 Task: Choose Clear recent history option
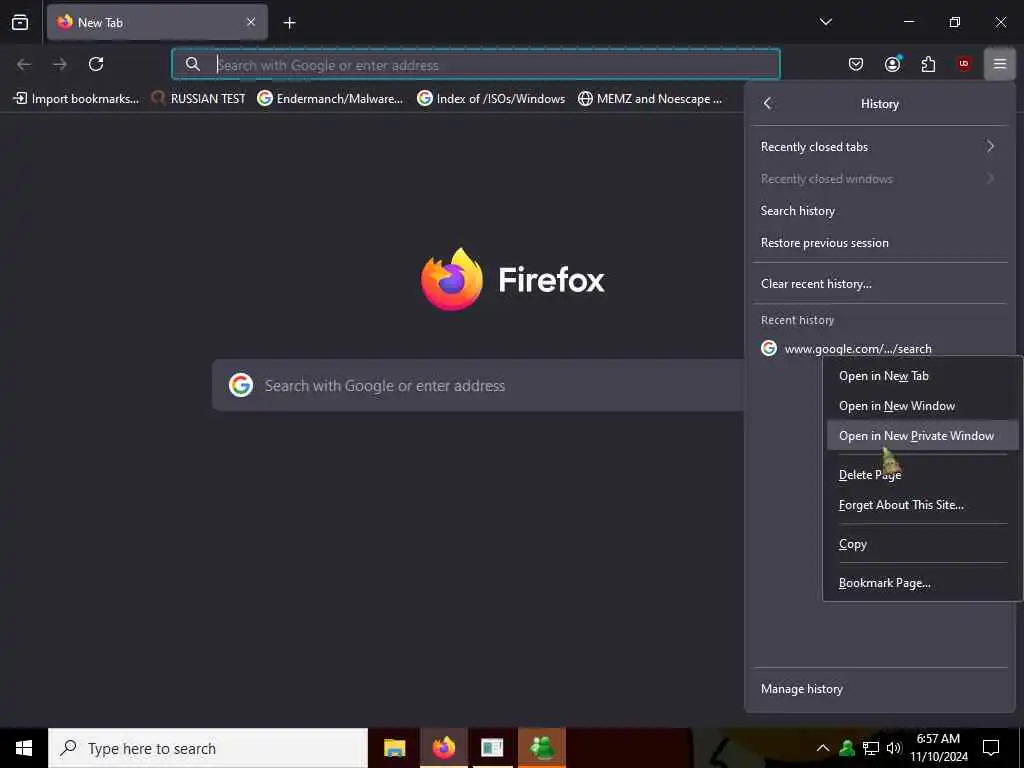click(x=880, y=283)
